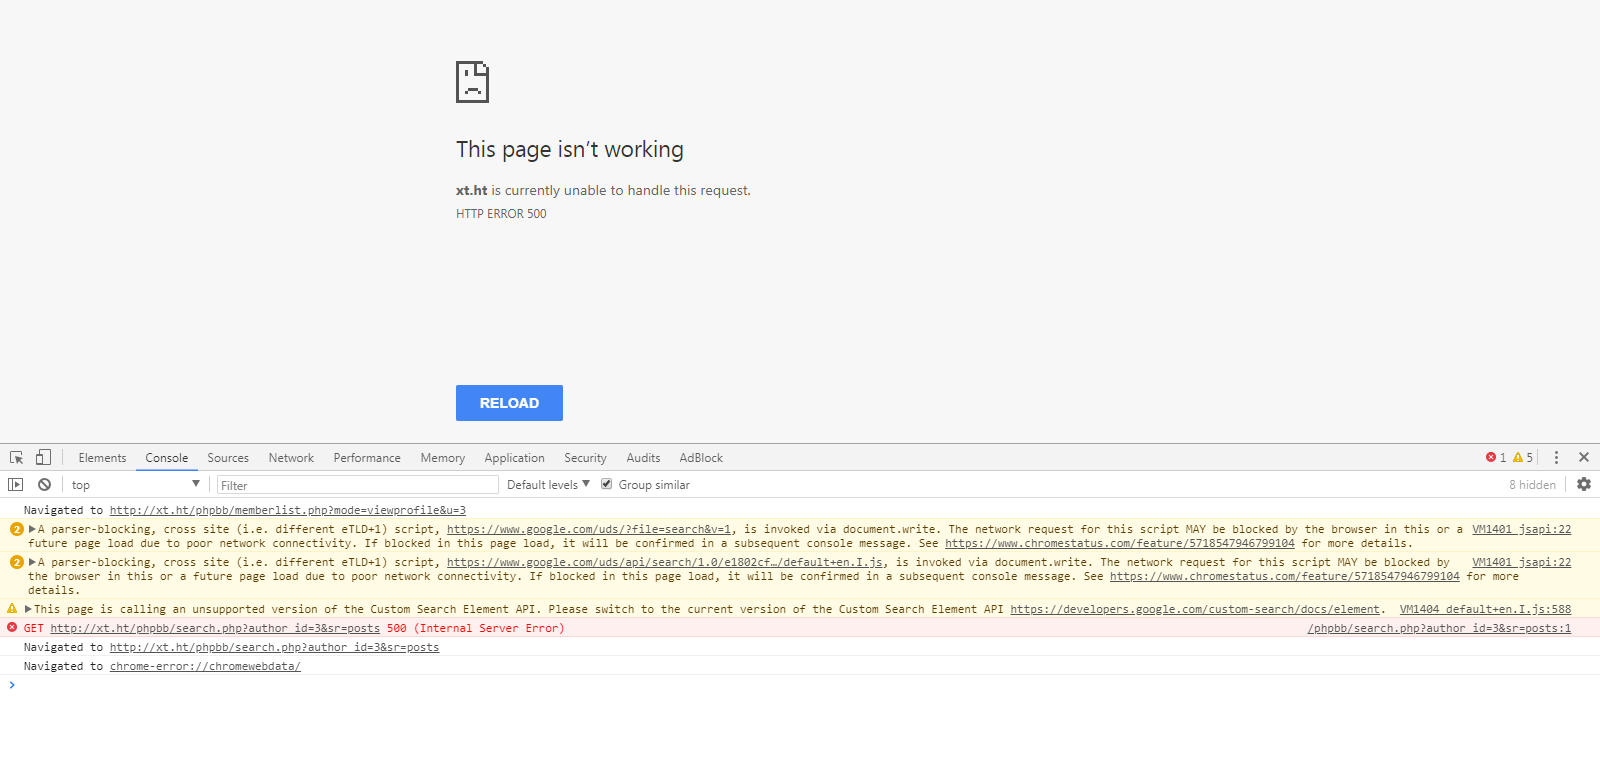Open the memberlist.php viewprofile link

click(x=287, y=510)
